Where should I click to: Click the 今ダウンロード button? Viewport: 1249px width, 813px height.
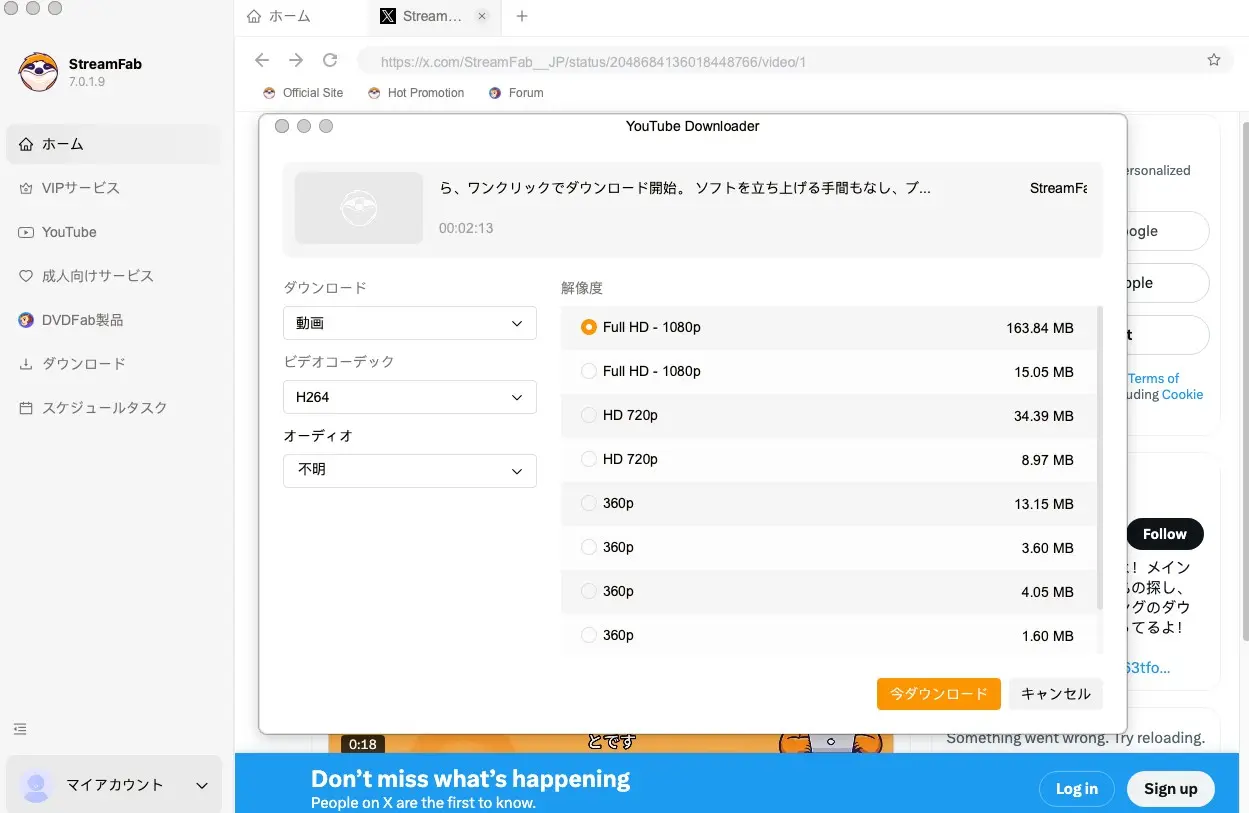click(x=939, y=694)
